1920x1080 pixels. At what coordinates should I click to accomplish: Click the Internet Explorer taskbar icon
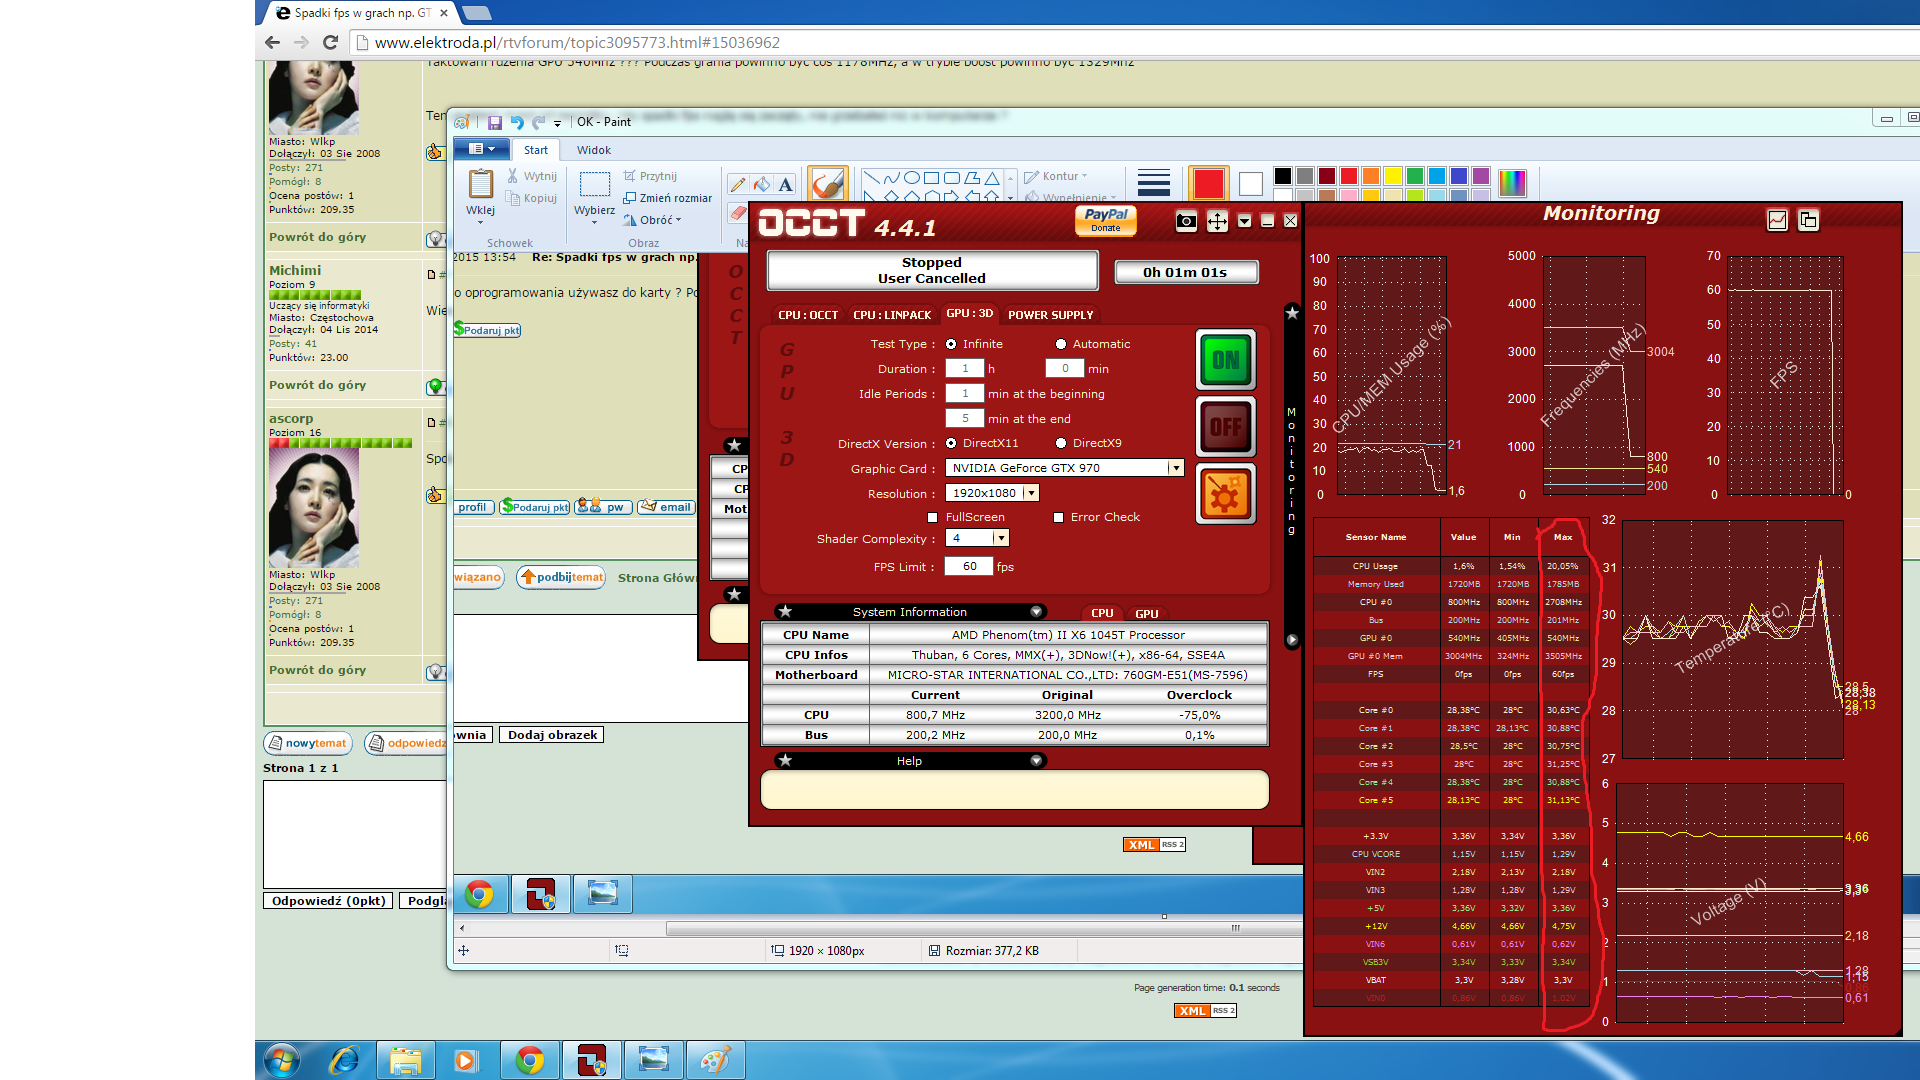point(344,1060)
